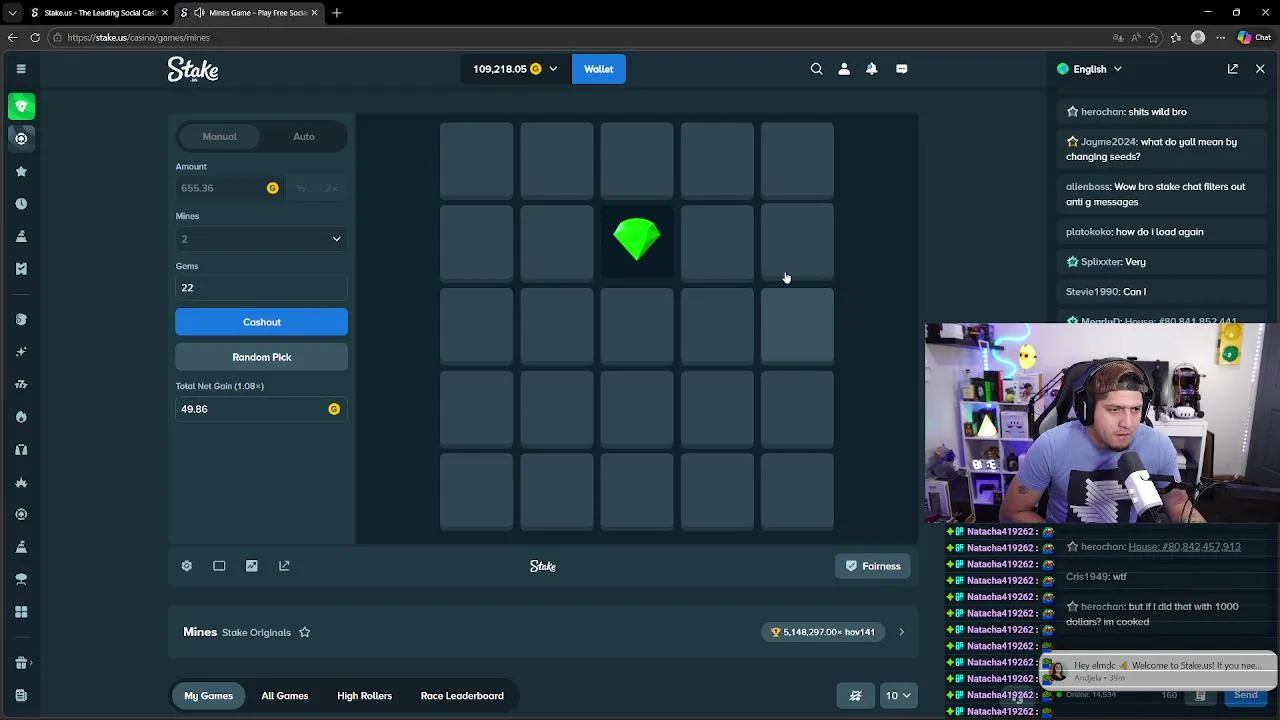Open Copilot Chat in browser toolbar

click(1253, 38)
